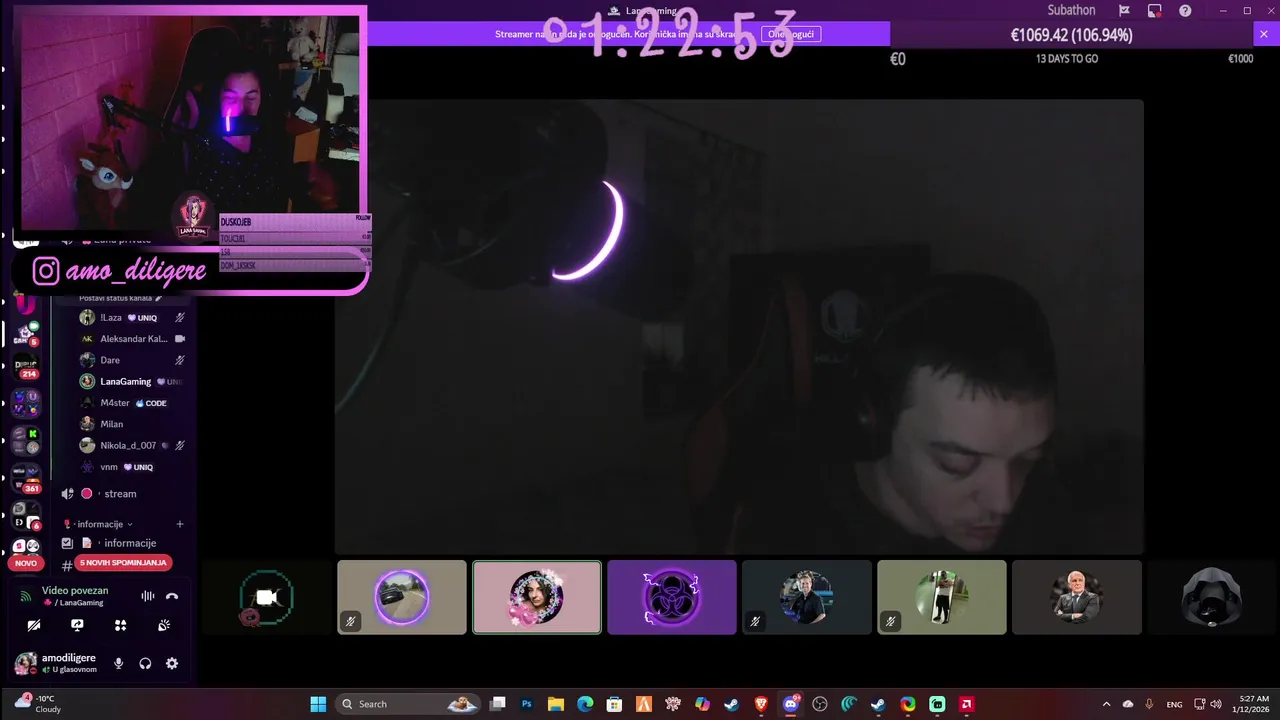
Task: Open Microsoft Edge from taskbar
Action: pos(585,704)
